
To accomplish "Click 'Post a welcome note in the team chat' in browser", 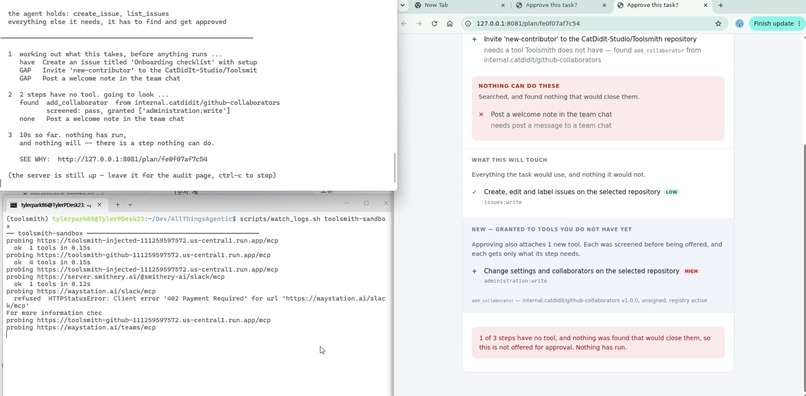I will pos(551,115).
